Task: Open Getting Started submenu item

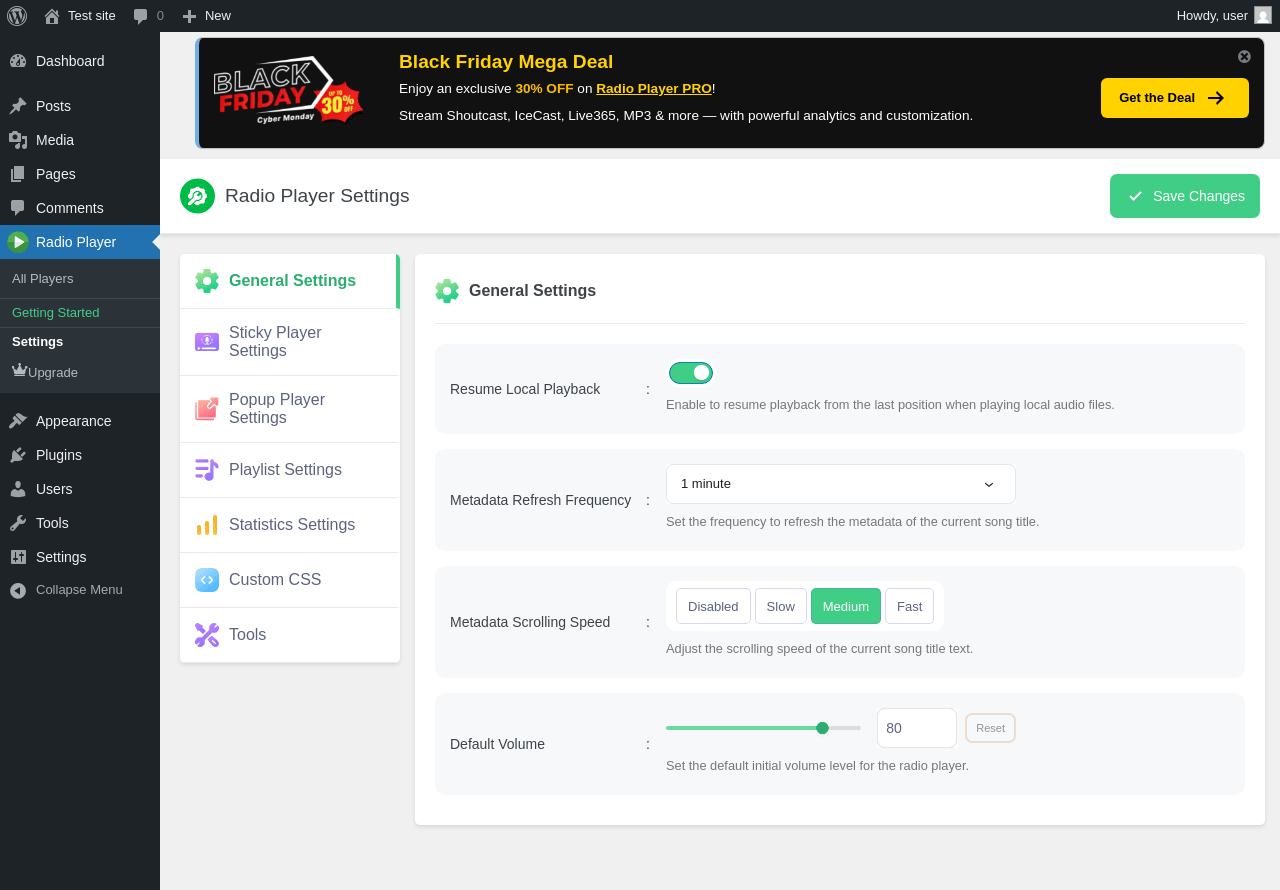Action: 80,312
